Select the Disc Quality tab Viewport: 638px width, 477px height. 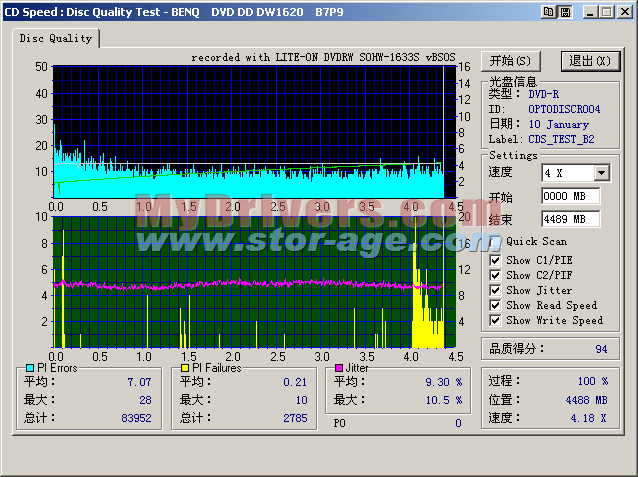(56, 38)
